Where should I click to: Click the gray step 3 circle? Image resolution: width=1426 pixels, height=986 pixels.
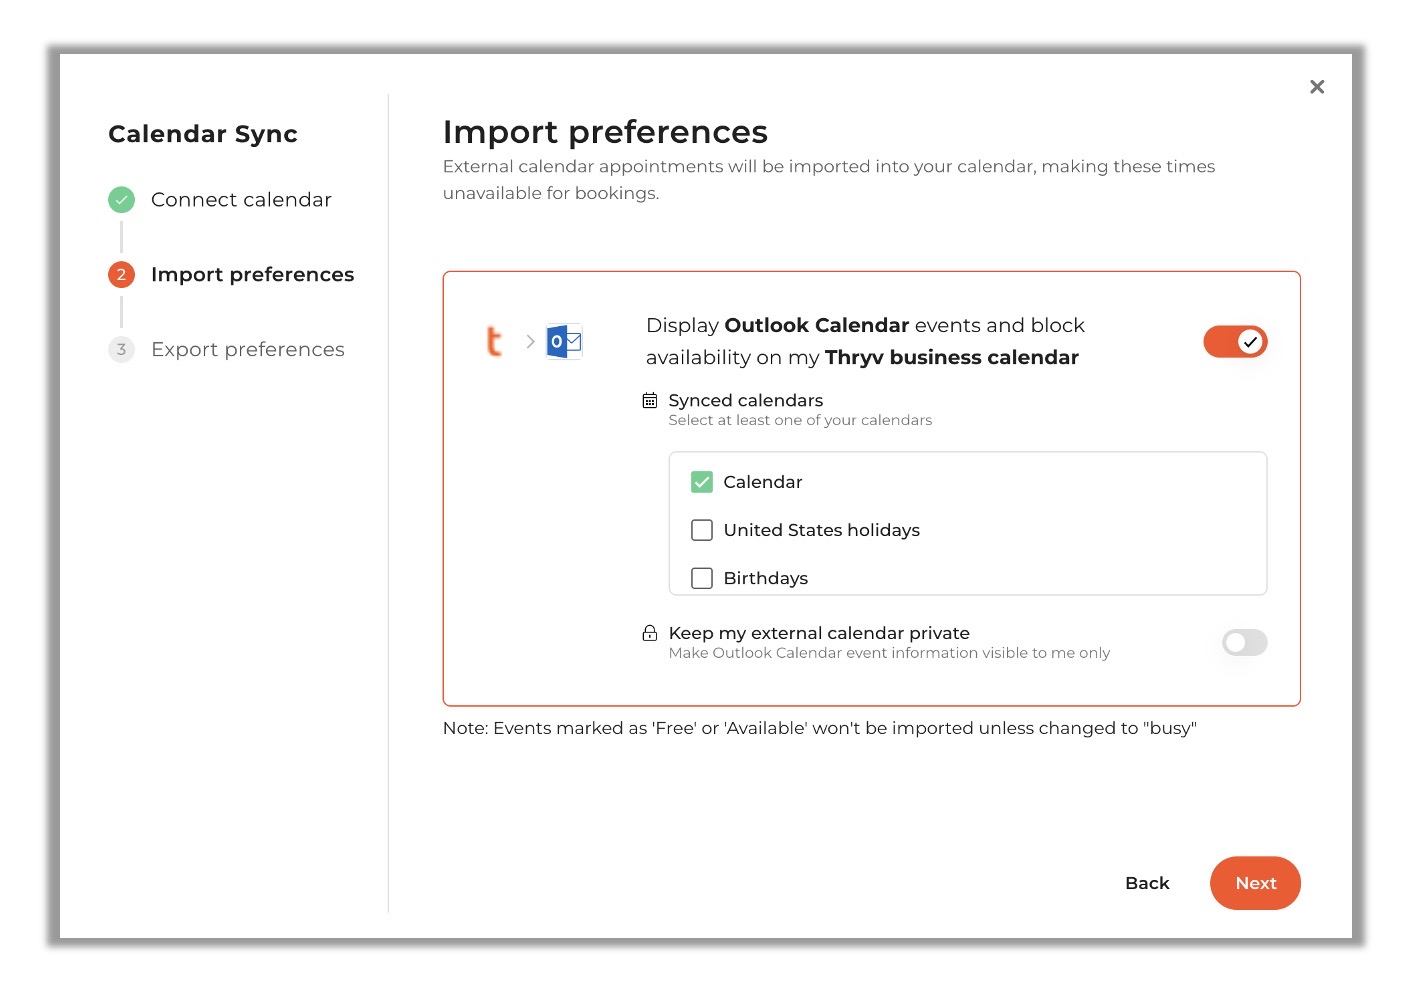121,349
